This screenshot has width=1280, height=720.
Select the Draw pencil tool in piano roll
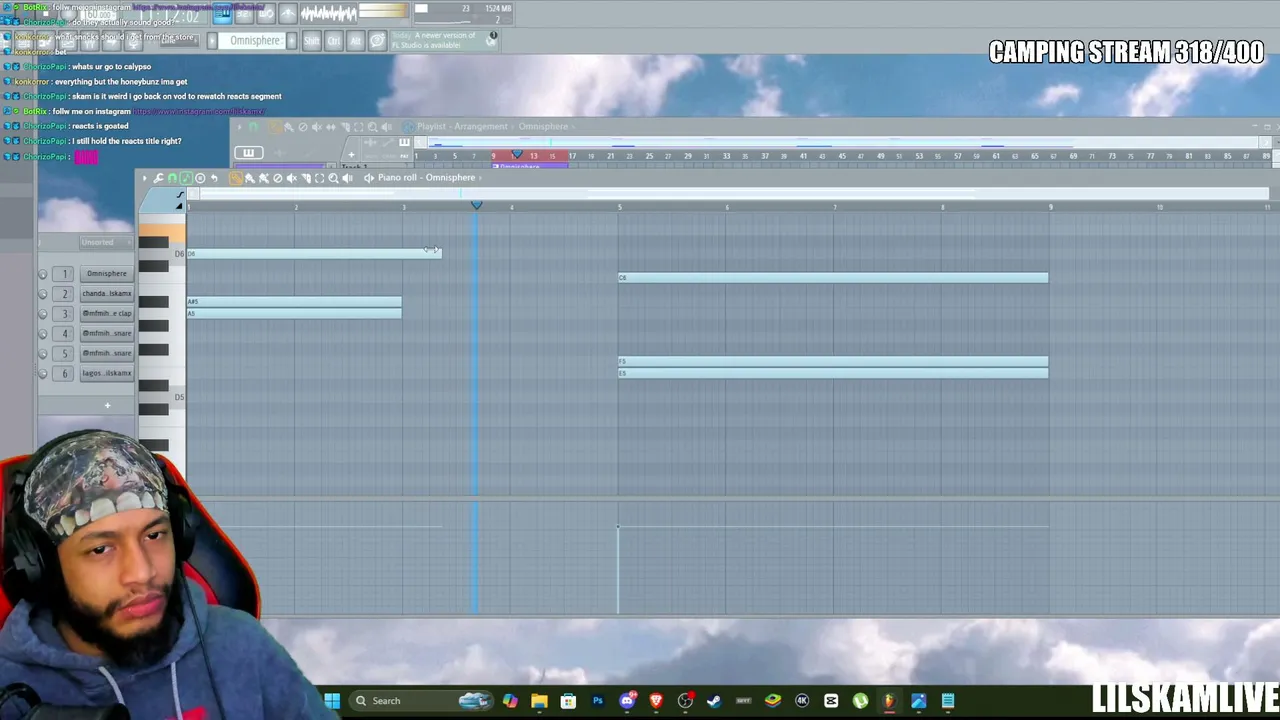(x=236, y=178)
